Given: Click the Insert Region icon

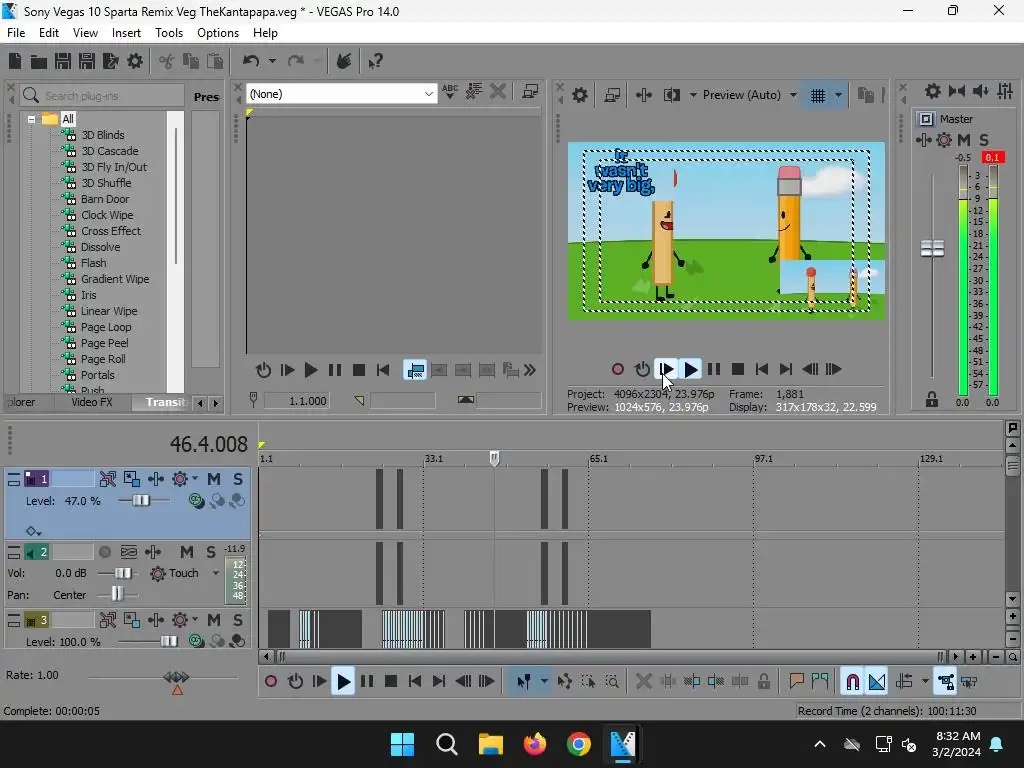Looking at the screenshot, I should pyautogui.click(x=820, y=682).
